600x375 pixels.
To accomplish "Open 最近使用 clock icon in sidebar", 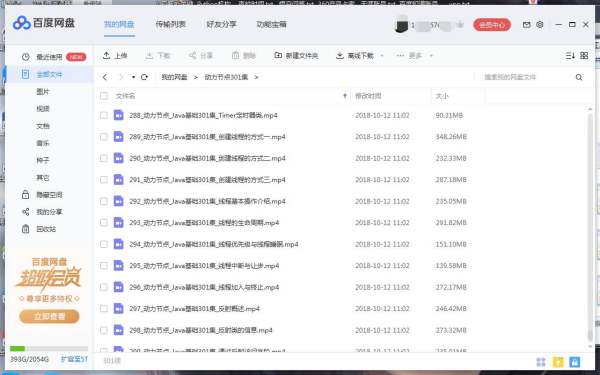I will tap(26, 57).
